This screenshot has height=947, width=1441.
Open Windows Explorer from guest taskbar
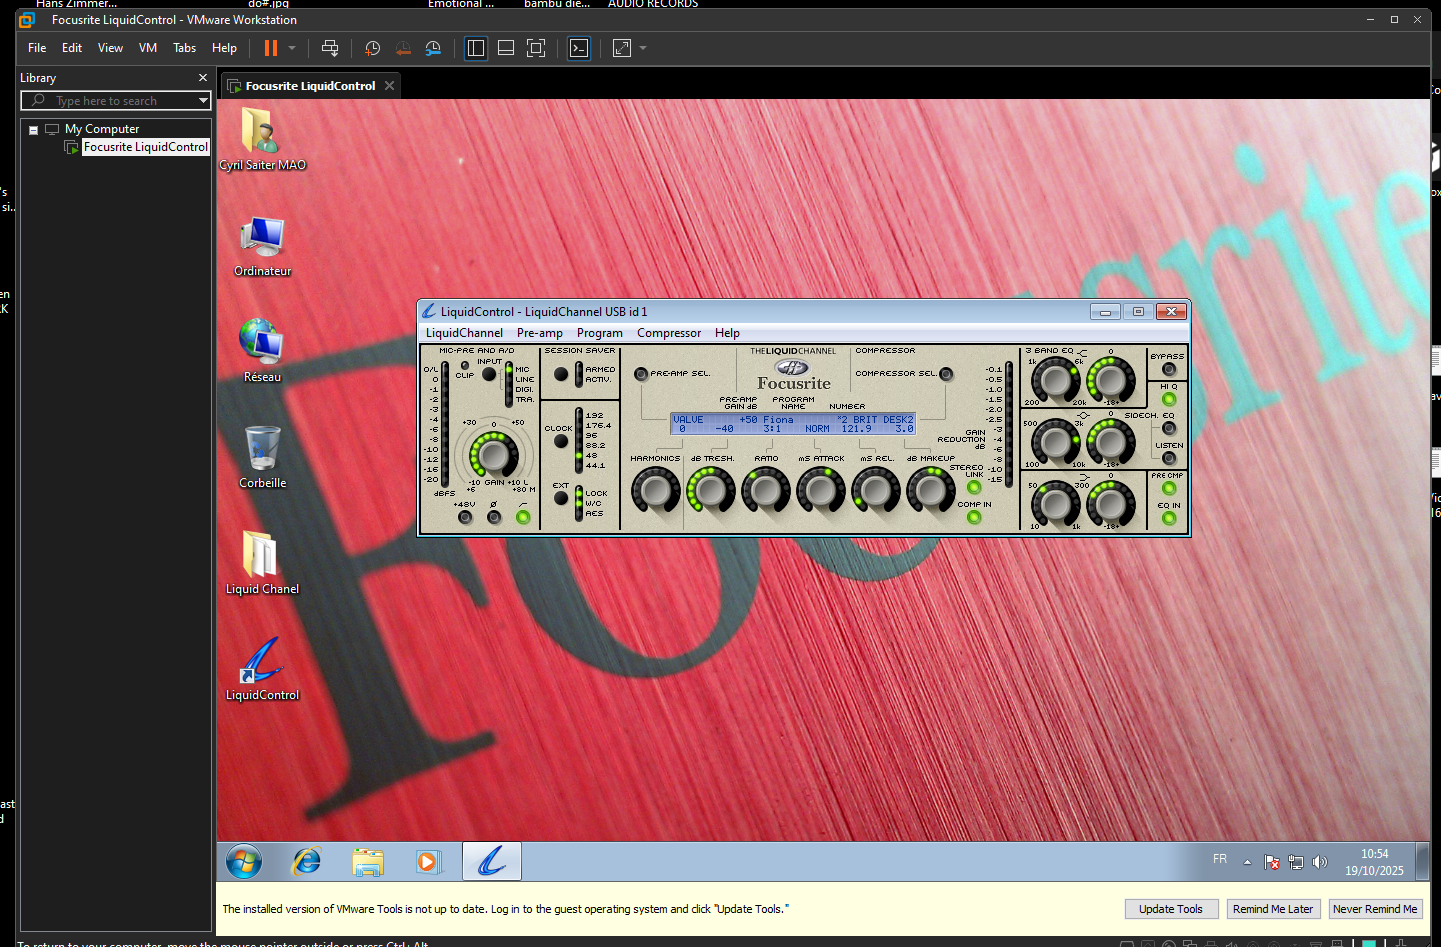tap(368, 861)
